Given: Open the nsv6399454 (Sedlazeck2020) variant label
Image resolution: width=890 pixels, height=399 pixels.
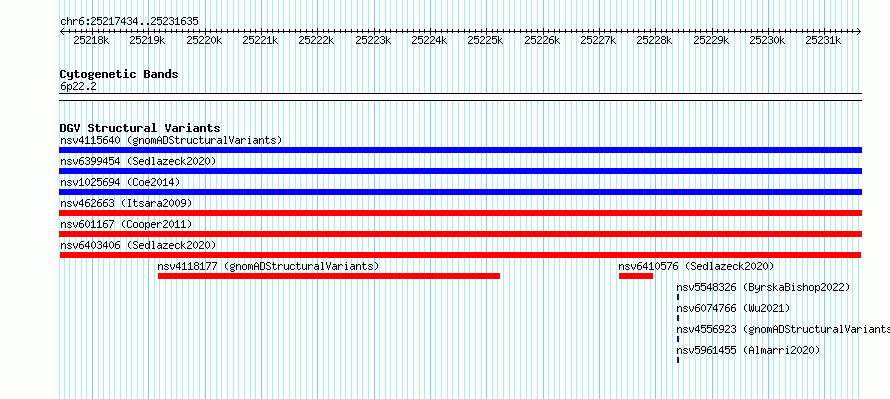Looking at the screenshot, I should [138, 161].
